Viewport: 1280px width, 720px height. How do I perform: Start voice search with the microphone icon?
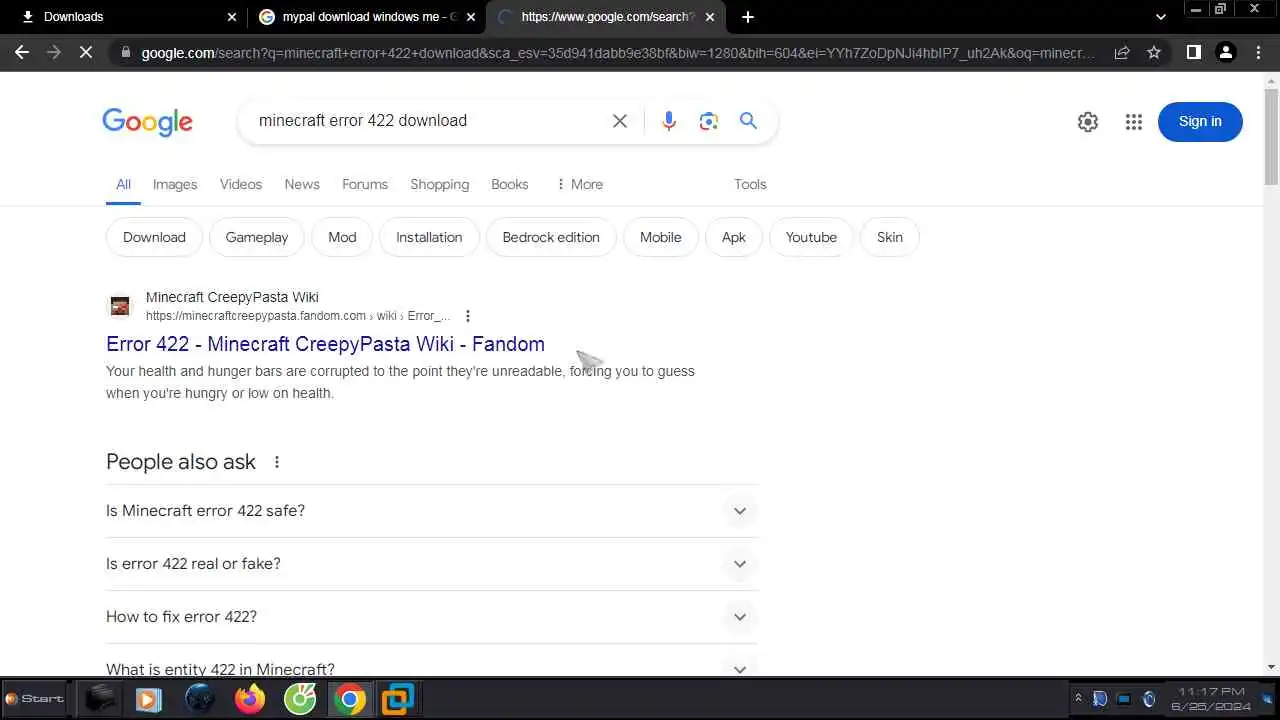pos(669,121)
